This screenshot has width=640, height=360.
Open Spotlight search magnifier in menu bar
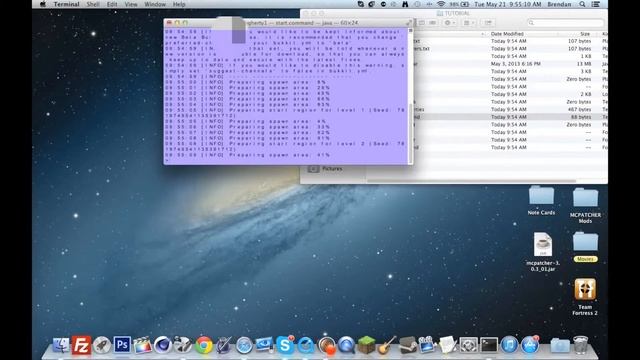click(582, 4)
